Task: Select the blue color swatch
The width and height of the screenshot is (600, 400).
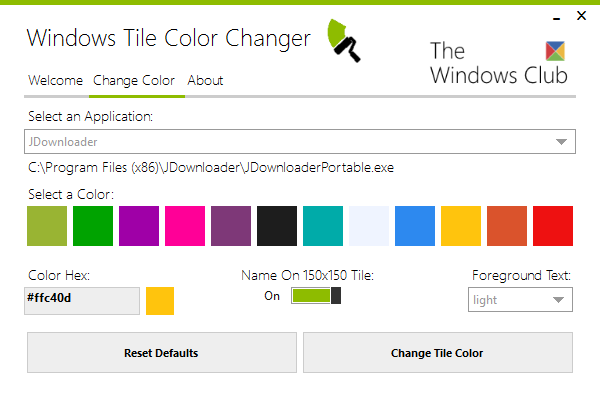Action: [415, 226]
